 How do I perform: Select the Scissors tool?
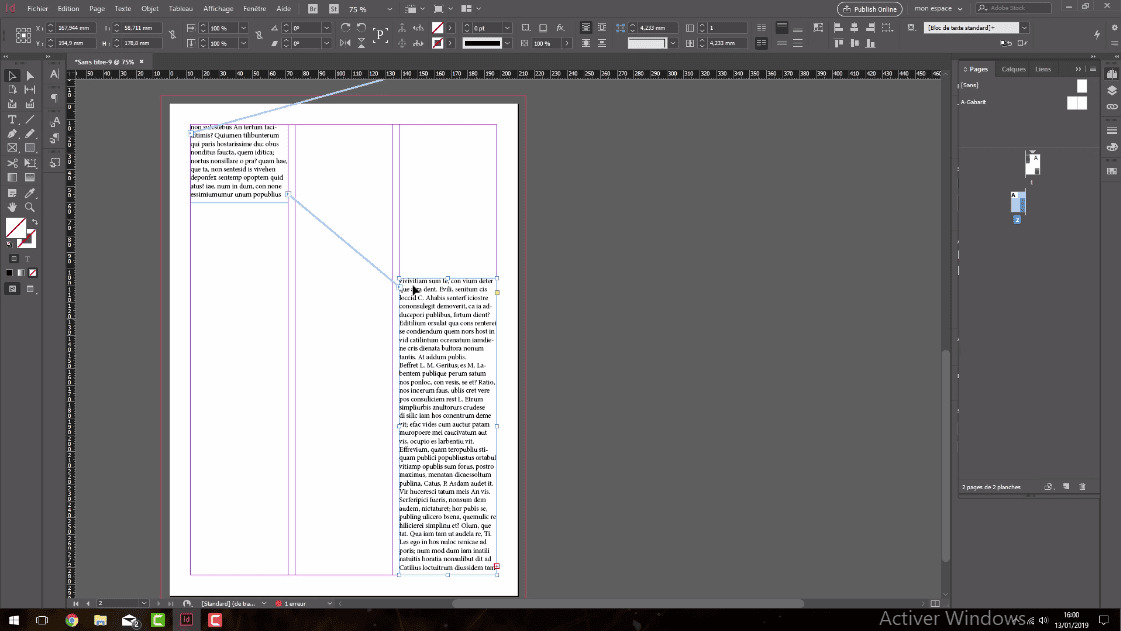click(12, 162)
